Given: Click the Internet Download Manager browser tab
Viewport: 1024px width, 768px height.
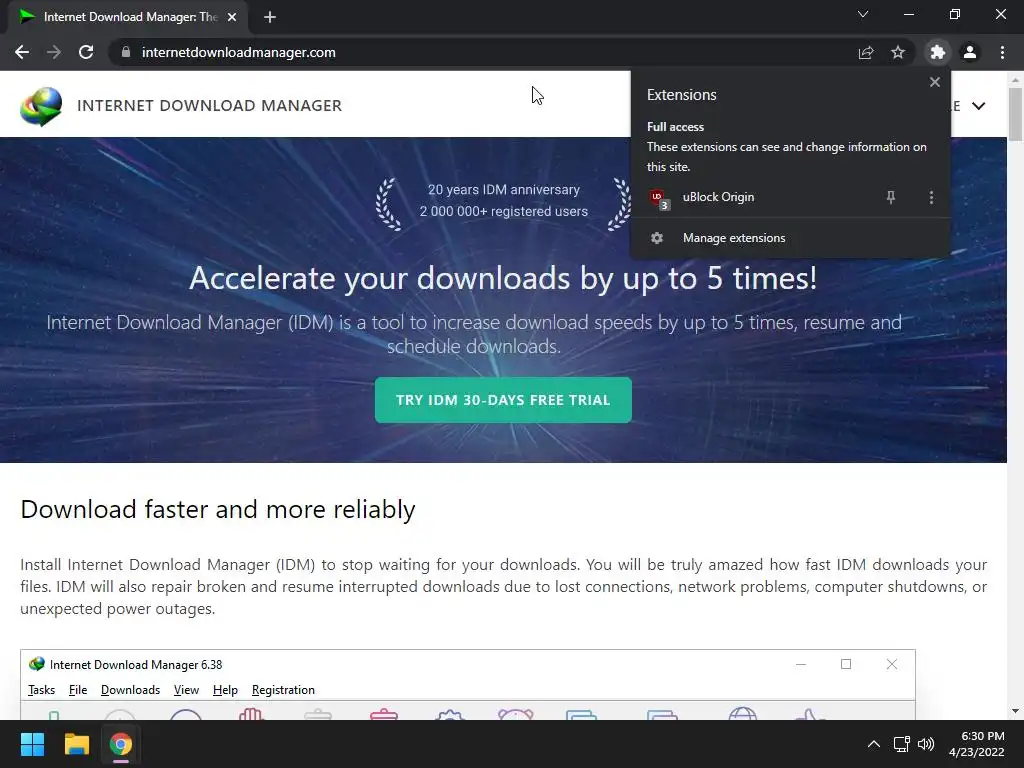Looking at the screenshot, I should click(127, 17).
